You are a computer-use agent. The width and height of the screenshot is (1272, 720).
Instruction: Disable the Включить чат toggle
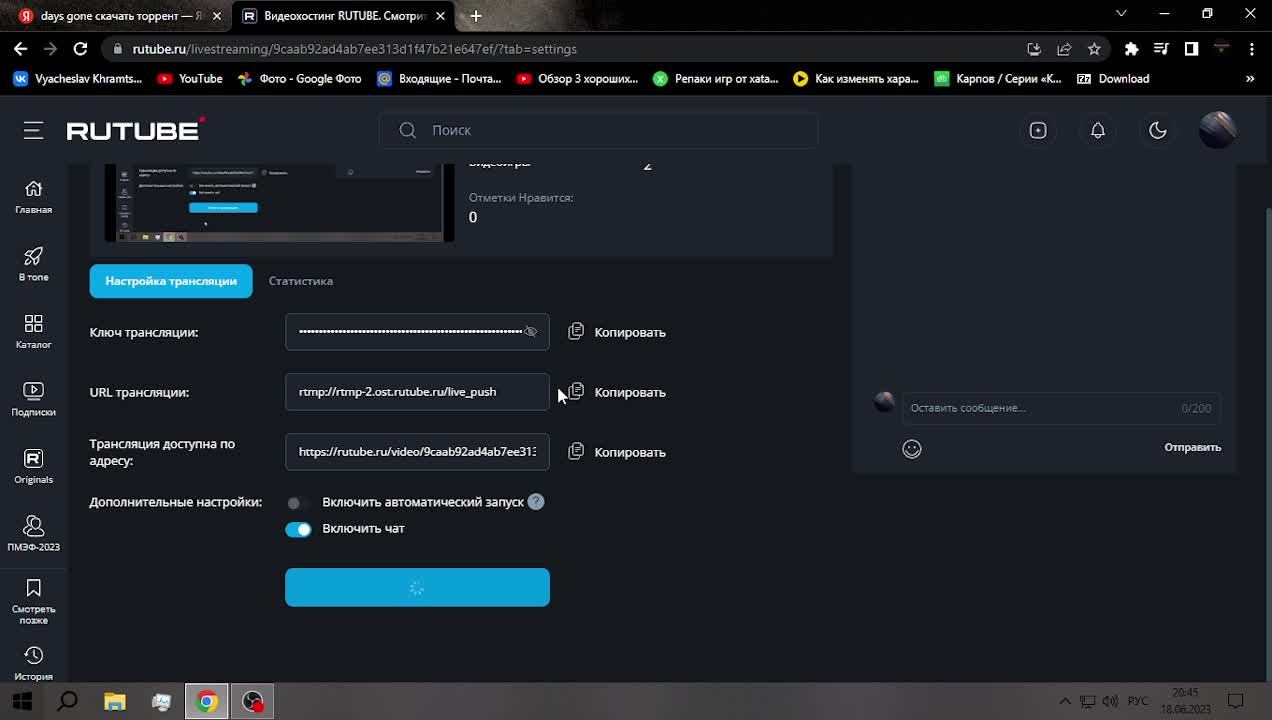298,529
